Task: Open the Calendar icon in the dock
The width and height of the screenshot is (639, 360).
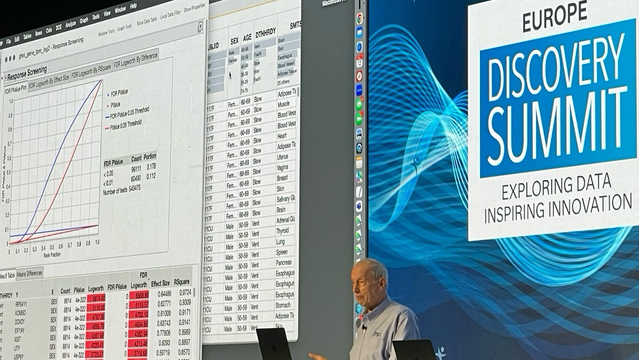Action: point(359,62)
